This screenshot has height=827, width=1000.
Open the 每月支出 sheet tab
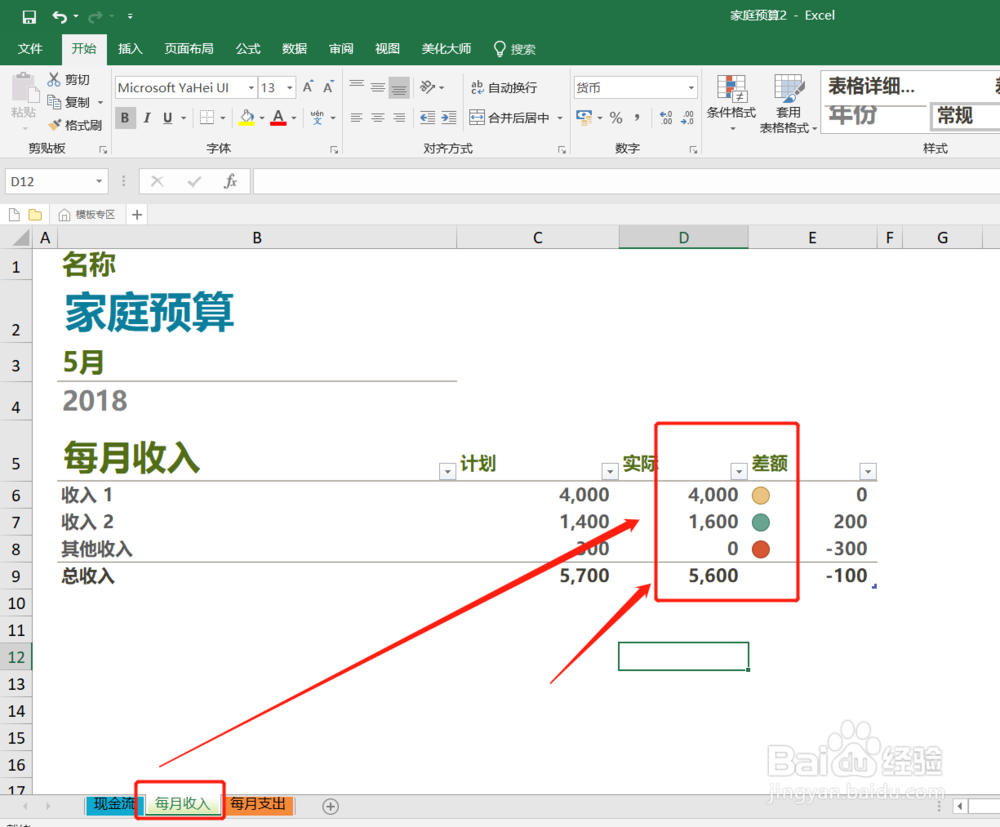[258, 805]
